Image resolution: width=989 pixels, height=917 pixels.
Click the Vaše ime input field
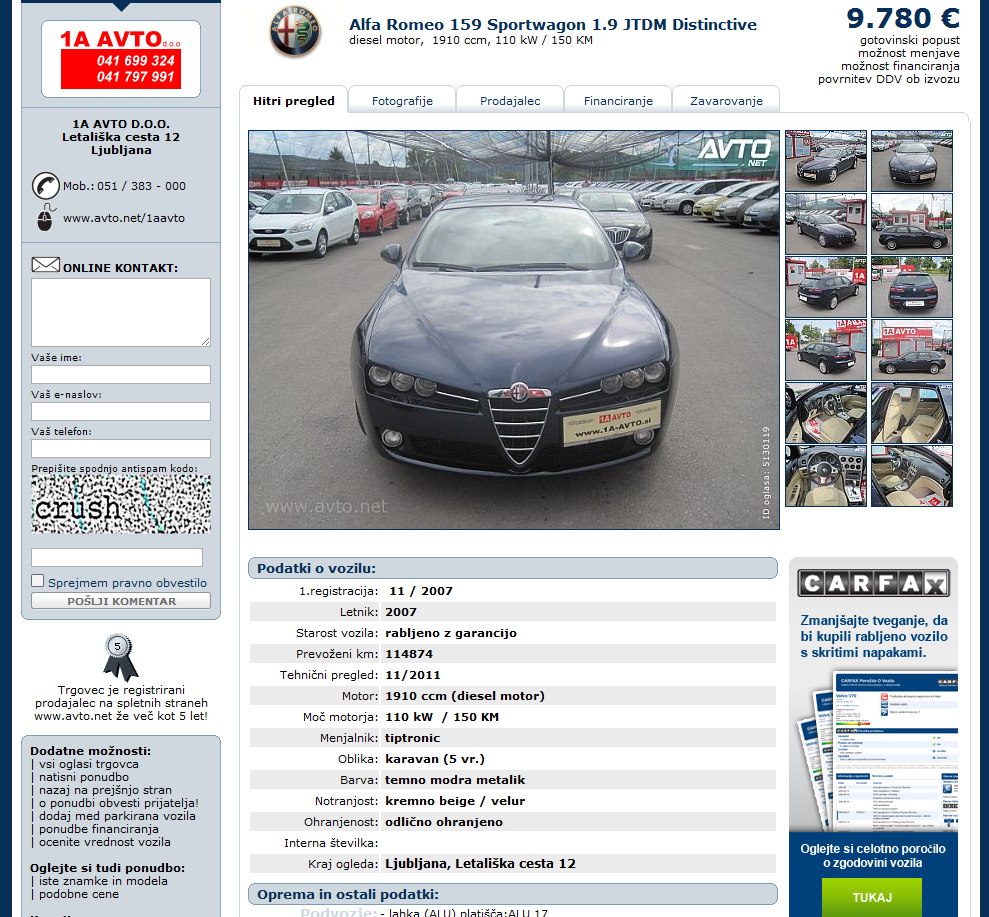121,375
